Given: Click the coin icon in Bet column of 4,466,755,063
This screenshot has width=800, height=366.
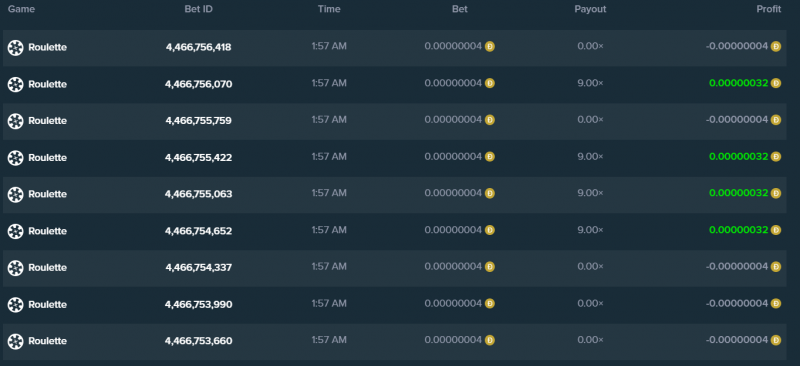Looking at the screenshot, I should pyautogui.click(x=490, y=193).
